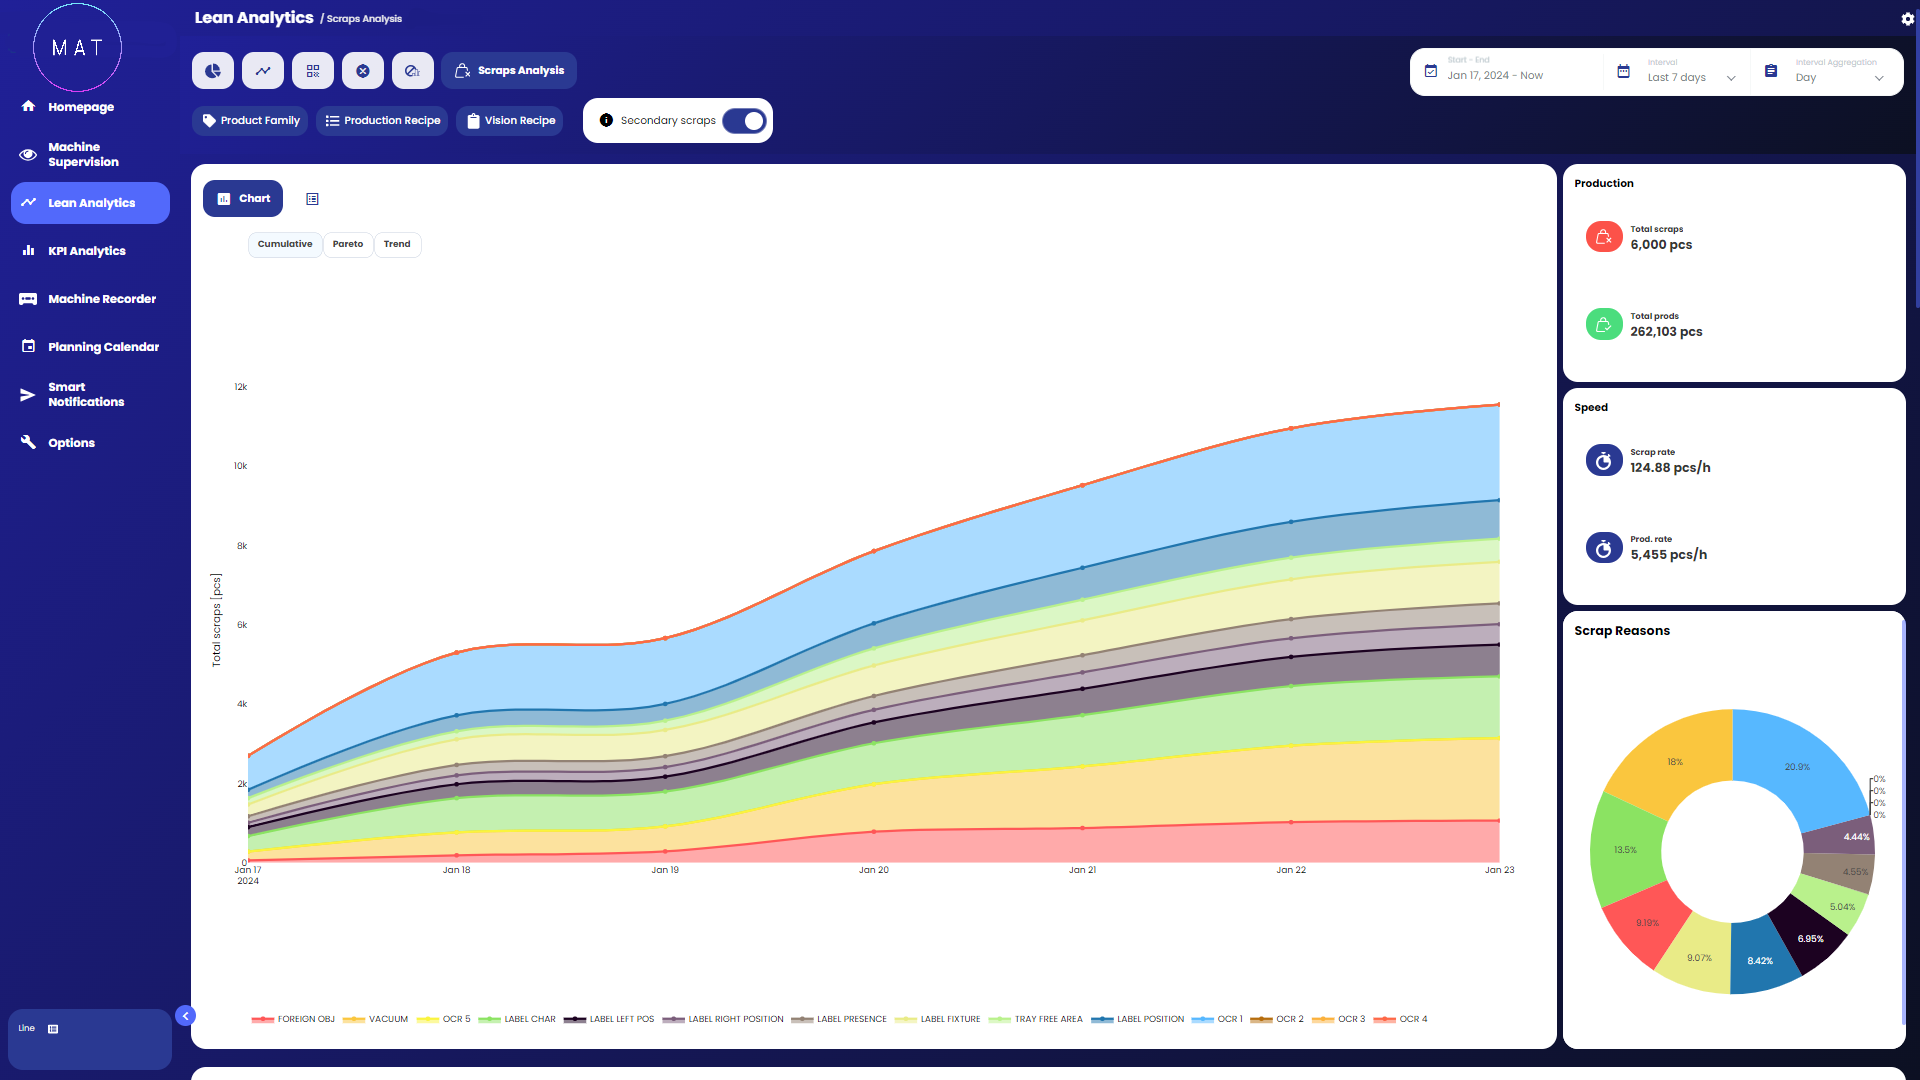The image size is (1920, 1080).
Task: Click the info icon next to Secondary scraps
Action: click(606, 121)
